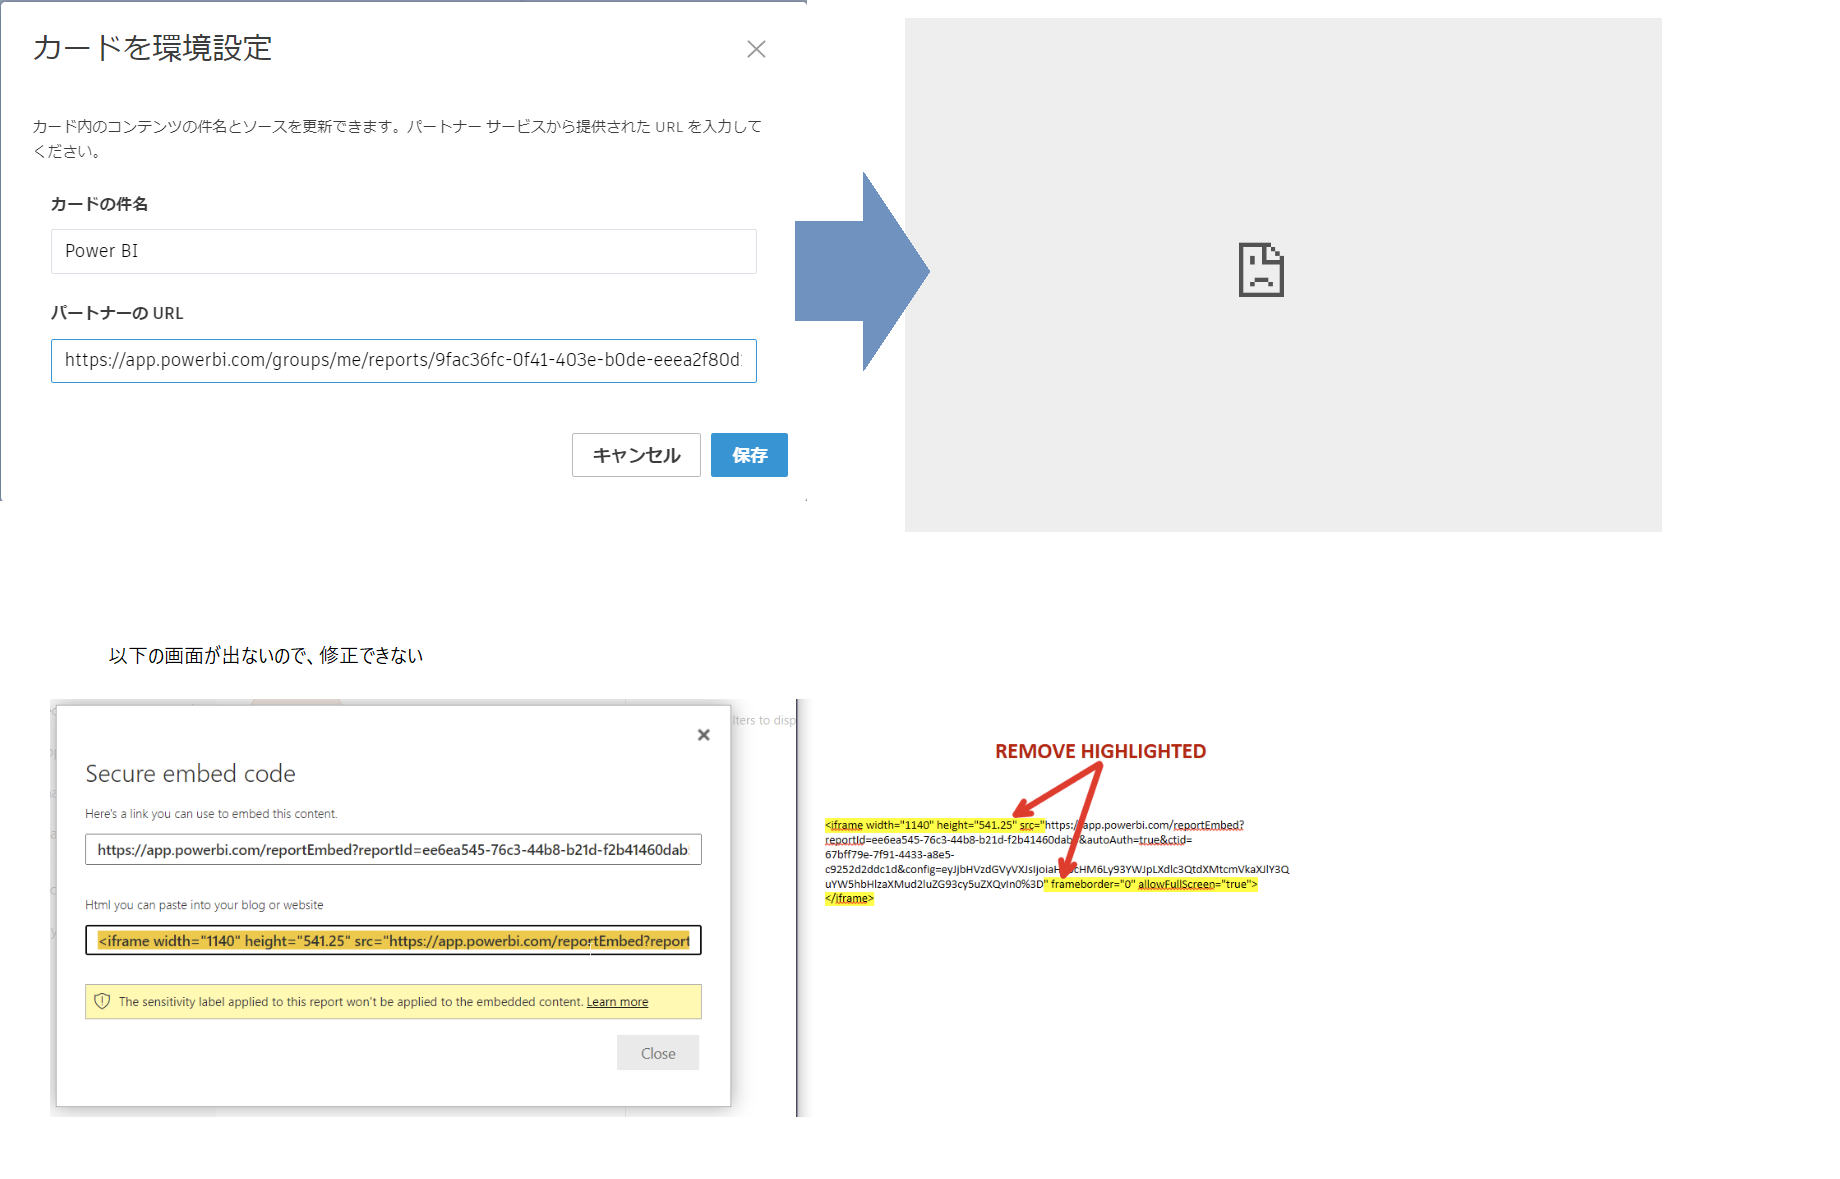Click the Close button in embed dialog

click(x=658, y=1053)
